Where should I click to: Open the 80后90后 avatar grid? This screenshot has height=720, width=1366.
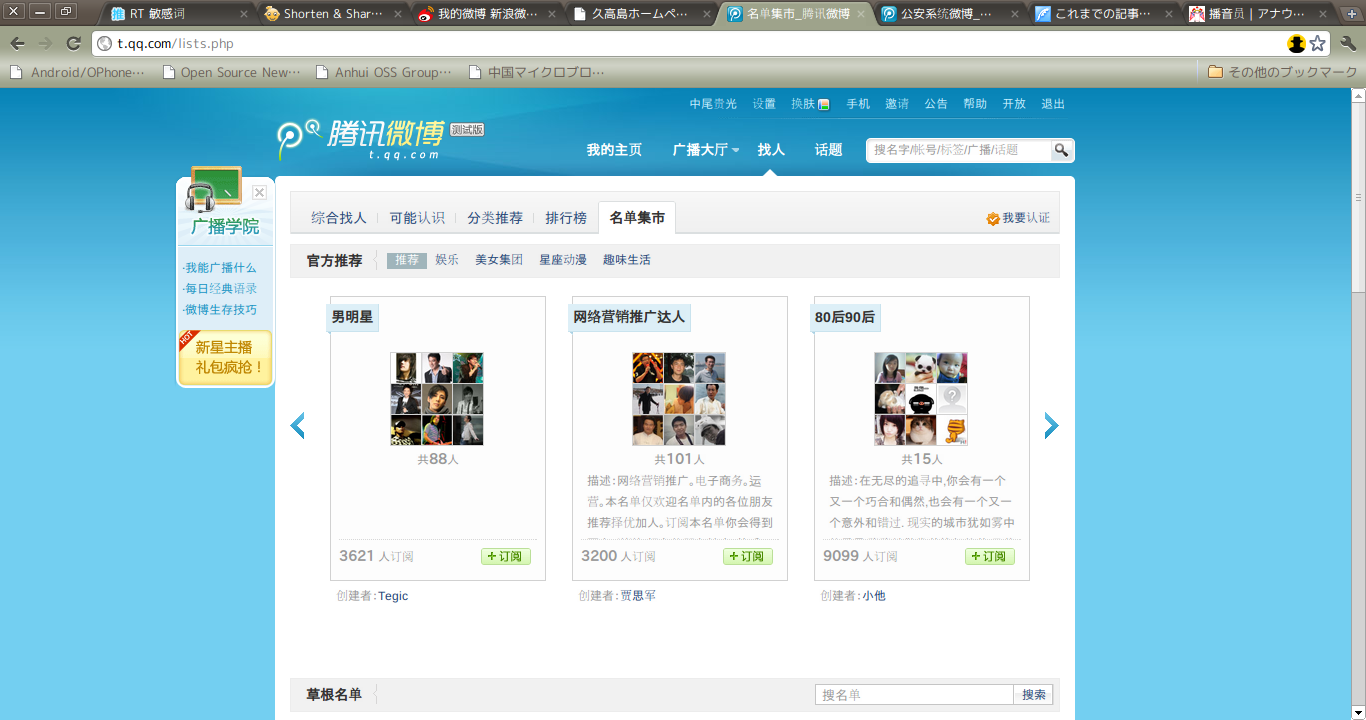[x=921, y=399]
